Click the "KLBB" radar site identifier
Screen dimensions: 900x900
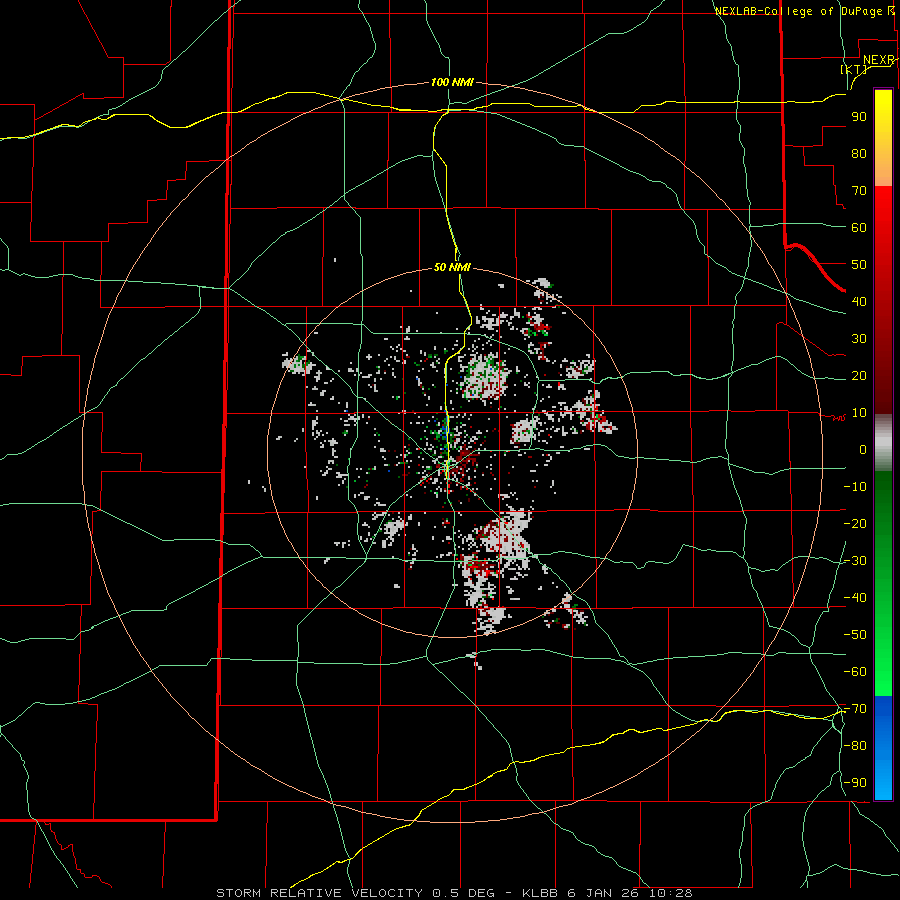click(x=540, y=893)
